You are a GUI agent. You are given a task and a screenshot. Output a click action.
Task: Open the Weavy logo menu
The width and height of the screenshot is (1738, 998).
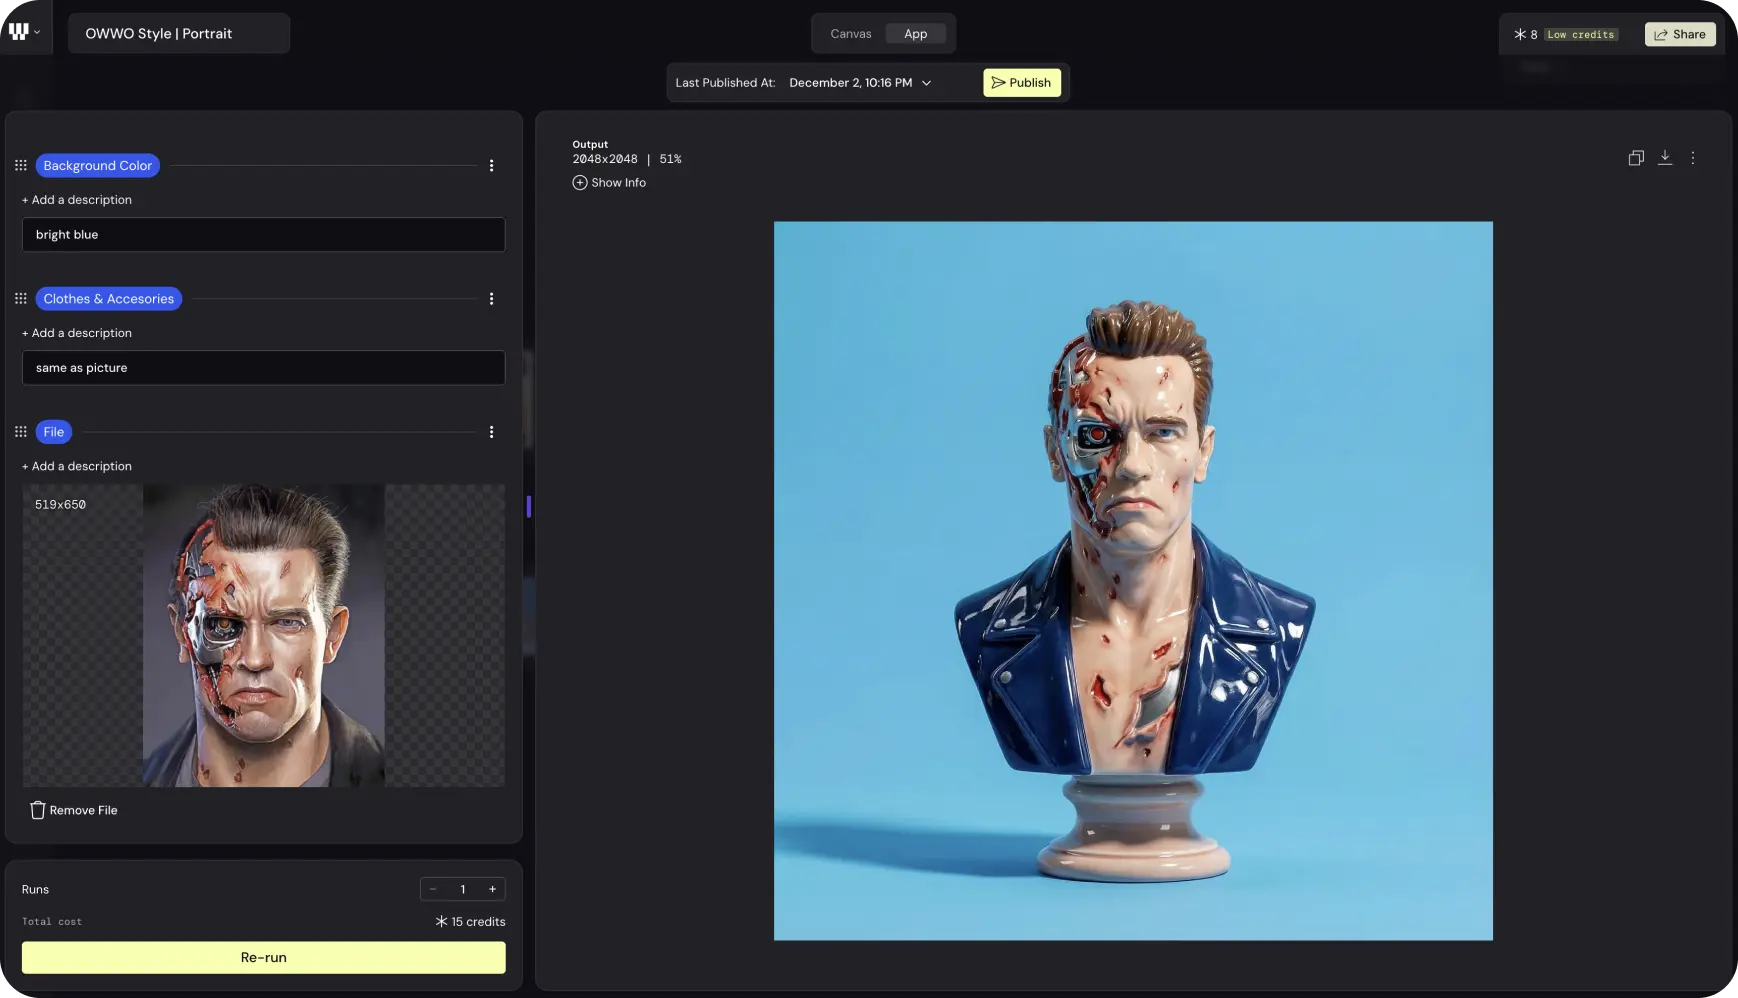click(24, 32)
